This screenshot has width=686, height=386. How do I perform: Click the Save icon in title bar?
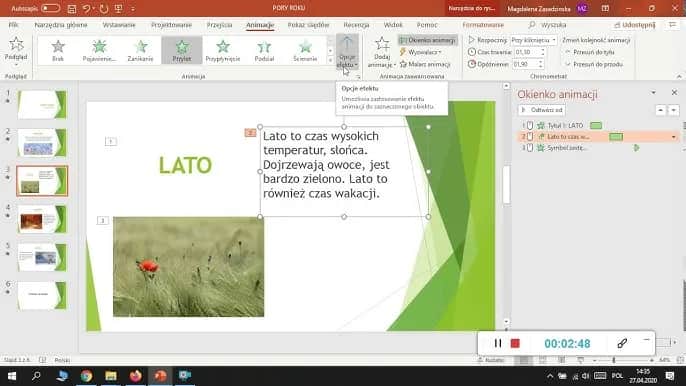[72, 9]
